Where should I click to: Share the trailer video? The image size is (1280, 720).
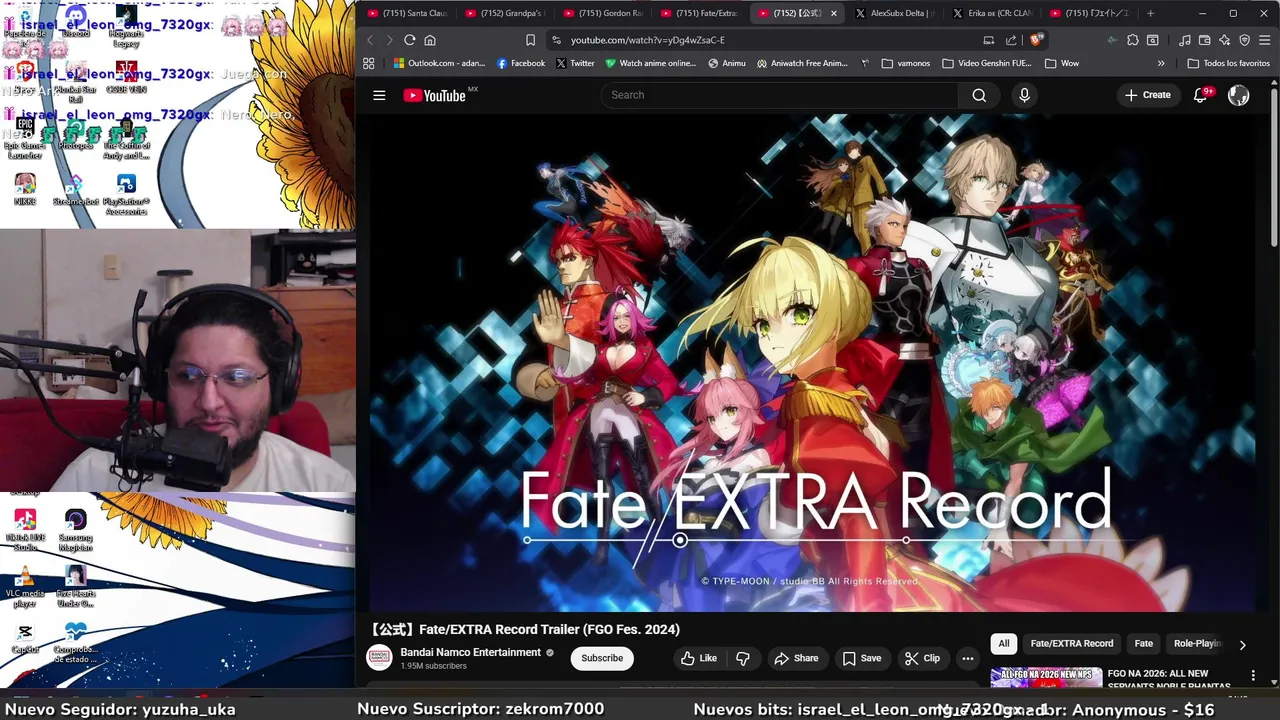[796, 658]
